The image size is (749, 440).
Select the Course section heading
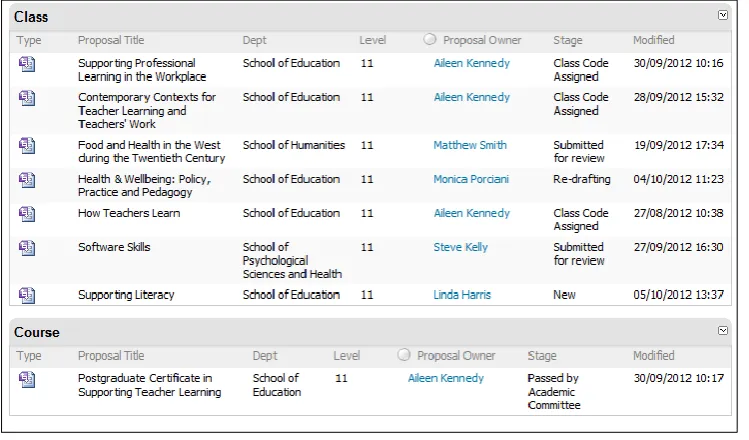pos(37,333)
